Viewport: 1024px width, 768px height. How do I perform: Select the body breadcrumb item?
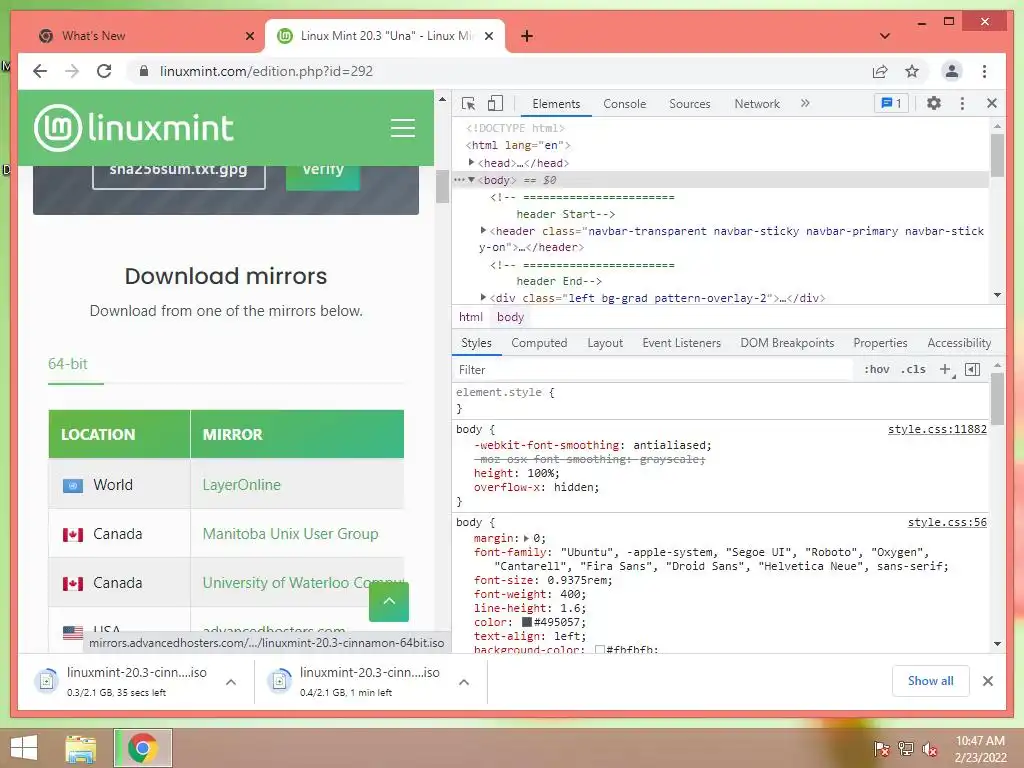[510, 317]
